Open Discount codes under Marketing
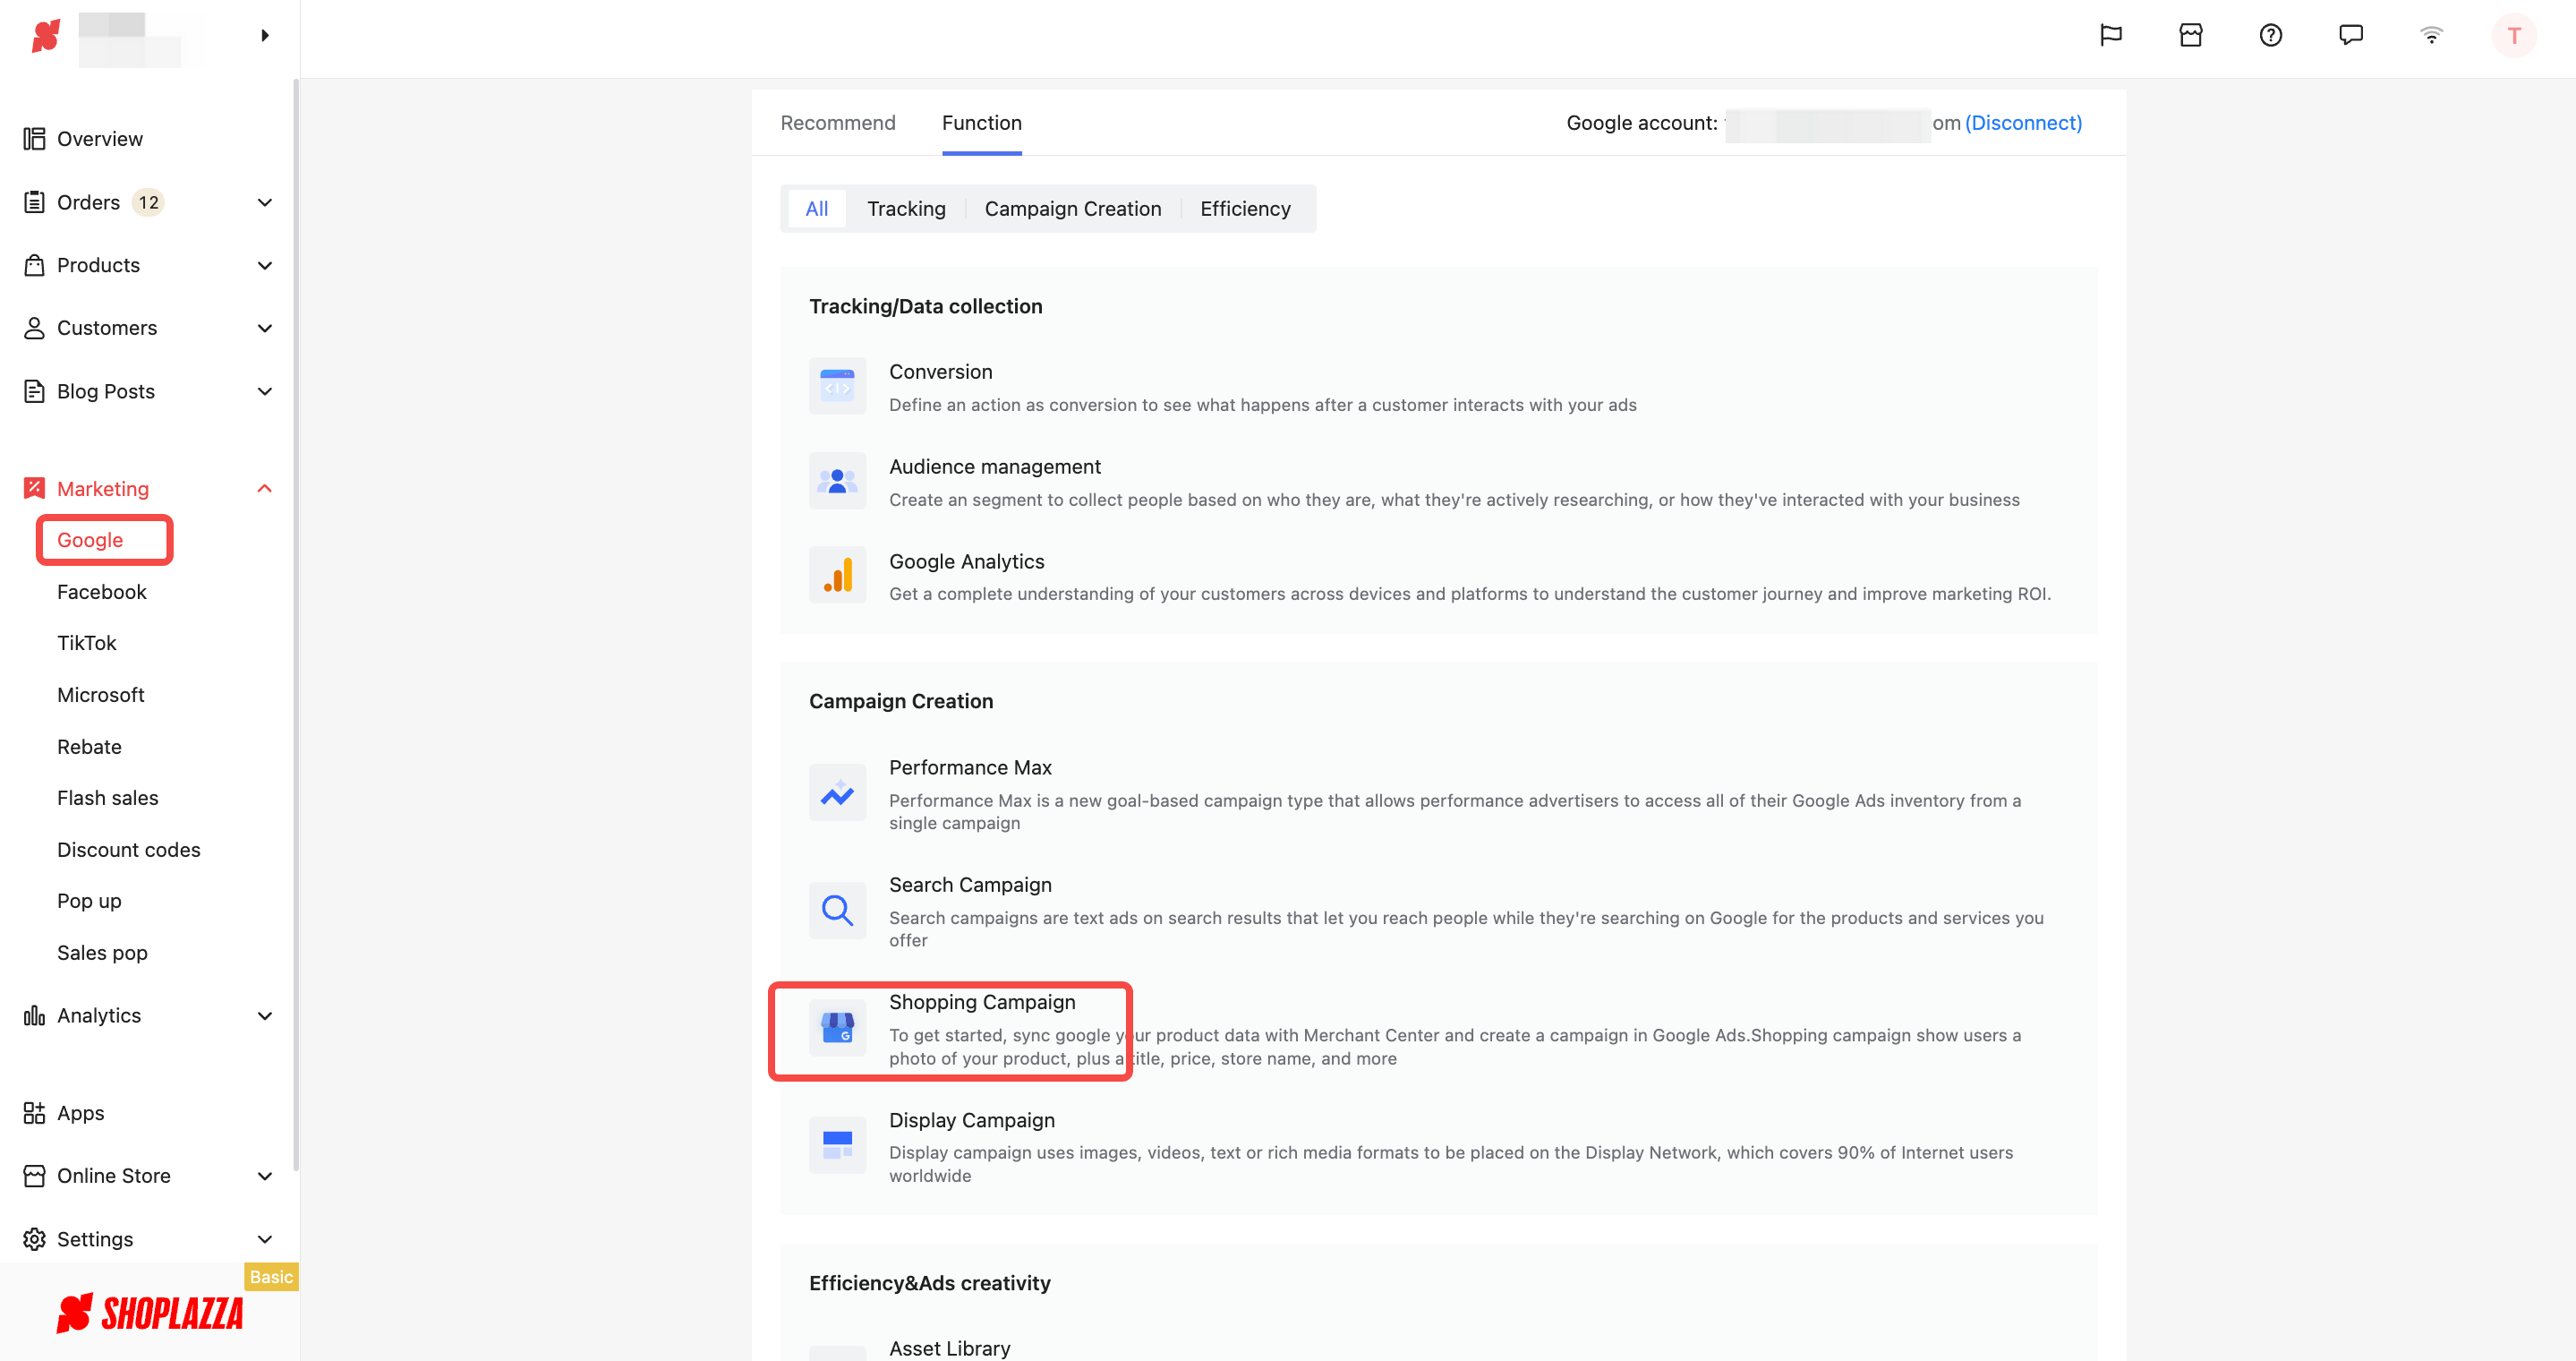Image resolution: width=2576 pixels, height=1361 pixels. 129,850
